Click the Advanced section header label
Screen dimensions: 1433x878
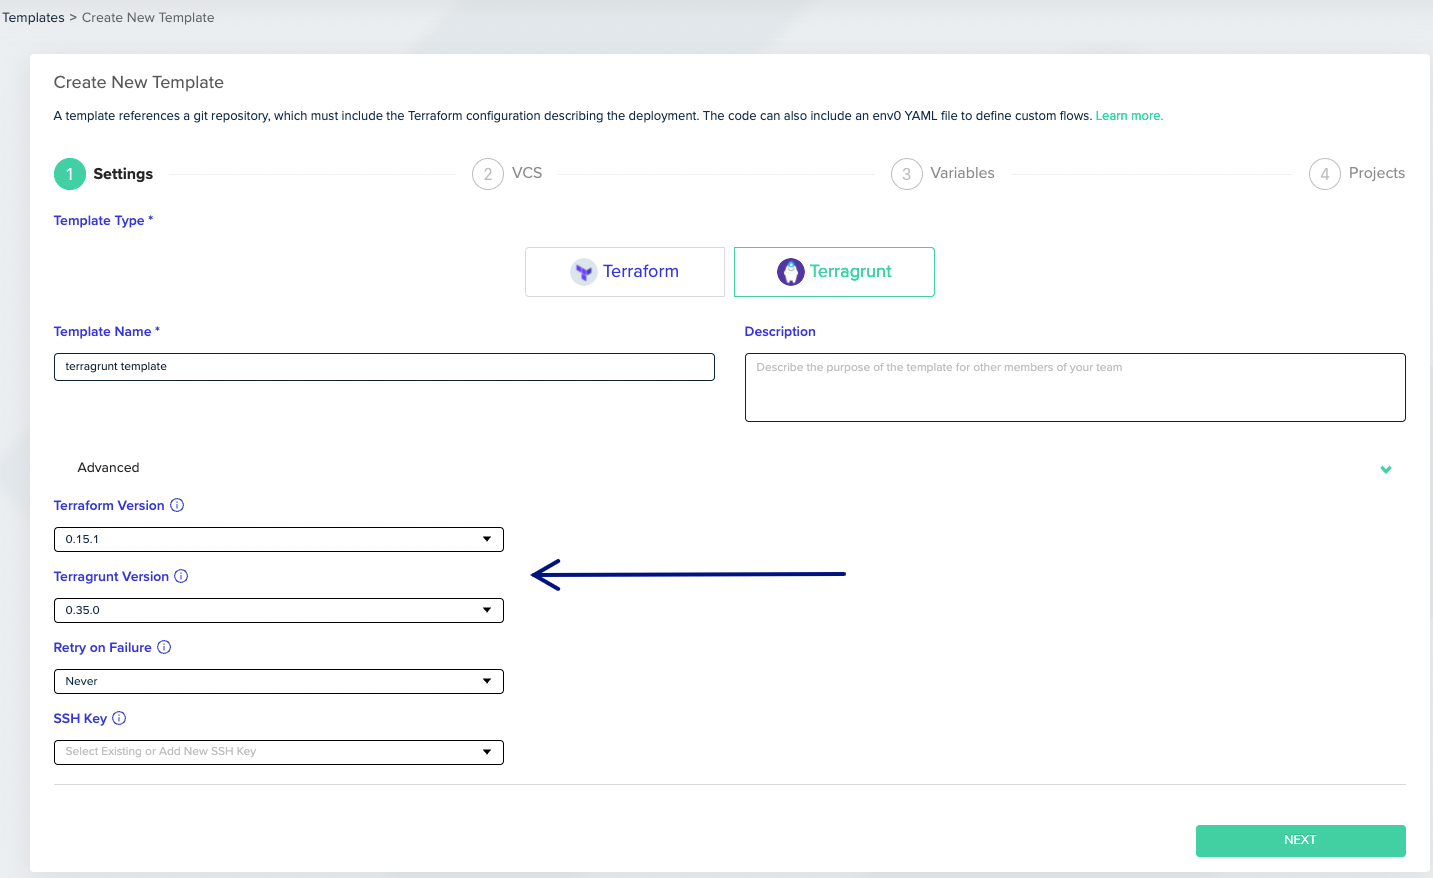coord(108,467)
